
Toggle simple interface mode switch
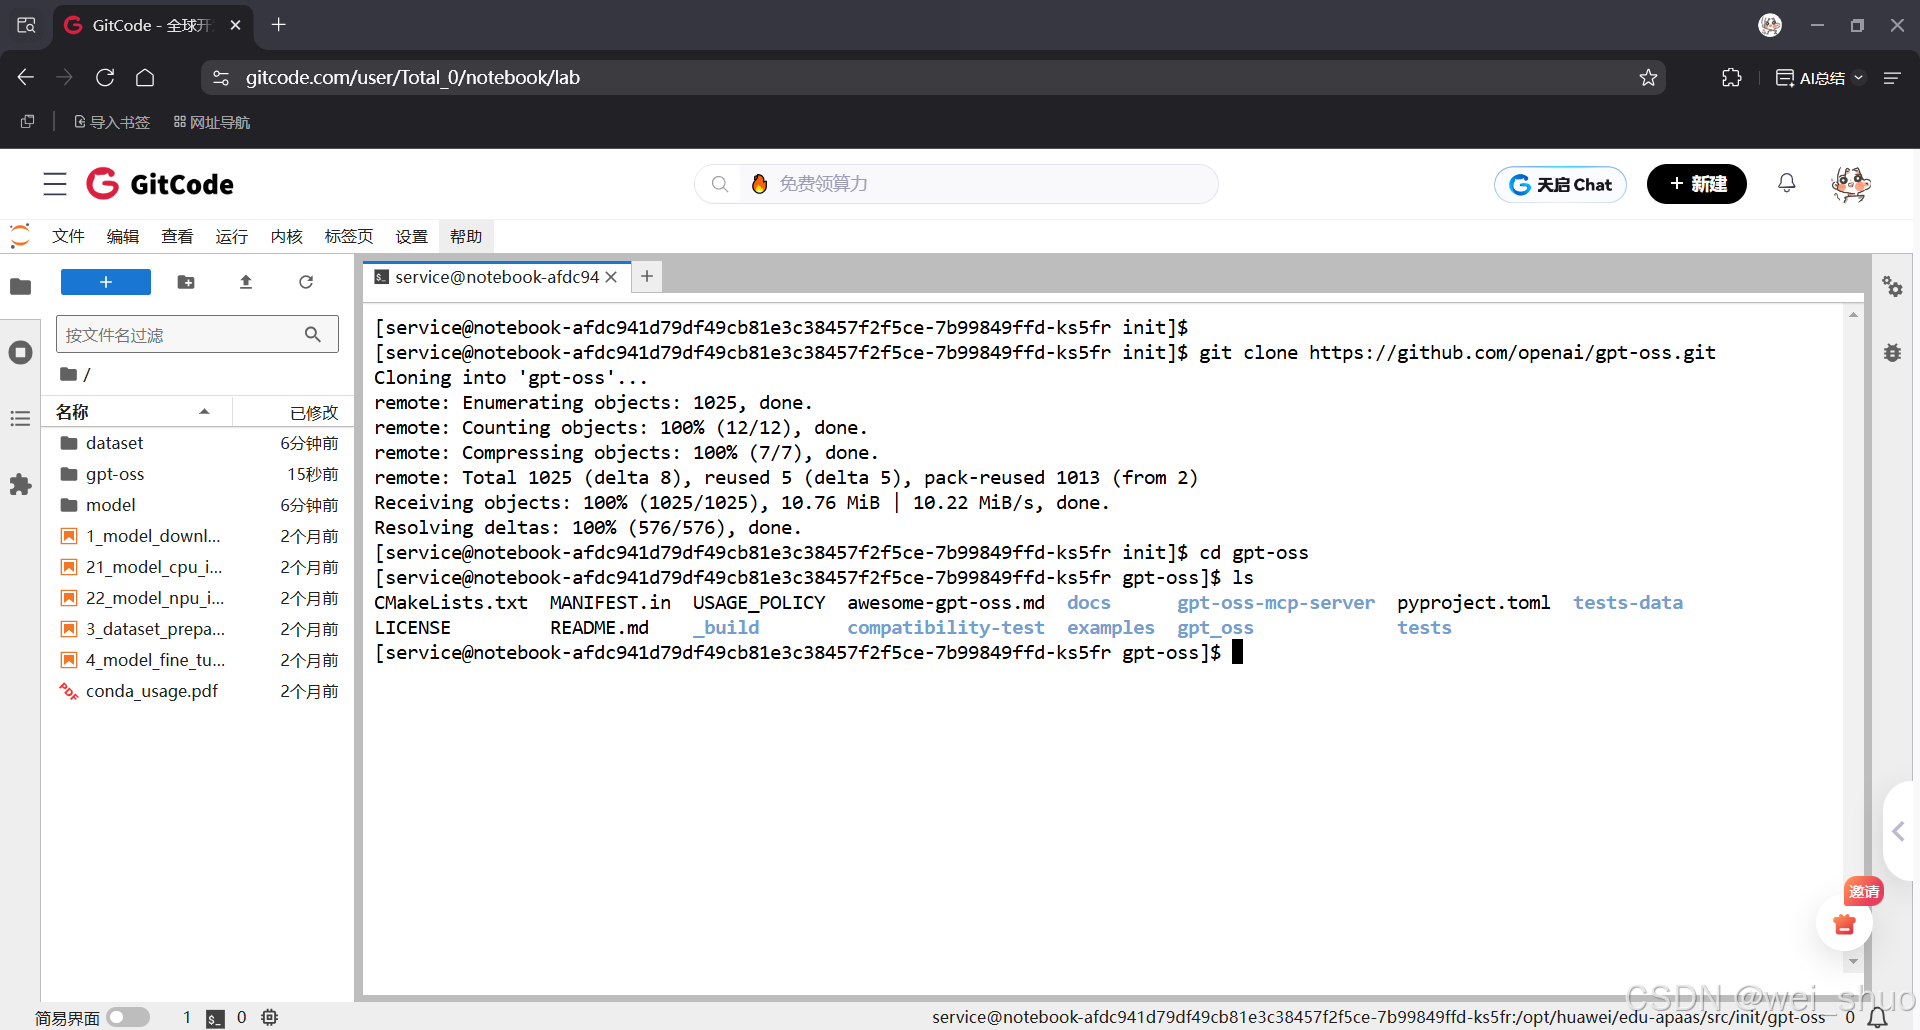pos(128,1017)
